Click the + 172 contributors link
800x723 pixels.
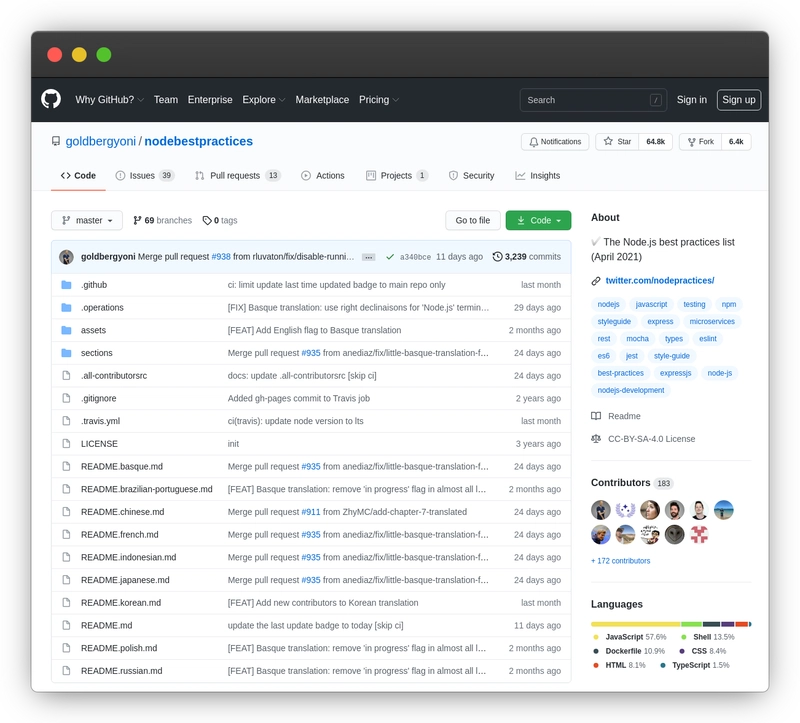click(620, 561)
